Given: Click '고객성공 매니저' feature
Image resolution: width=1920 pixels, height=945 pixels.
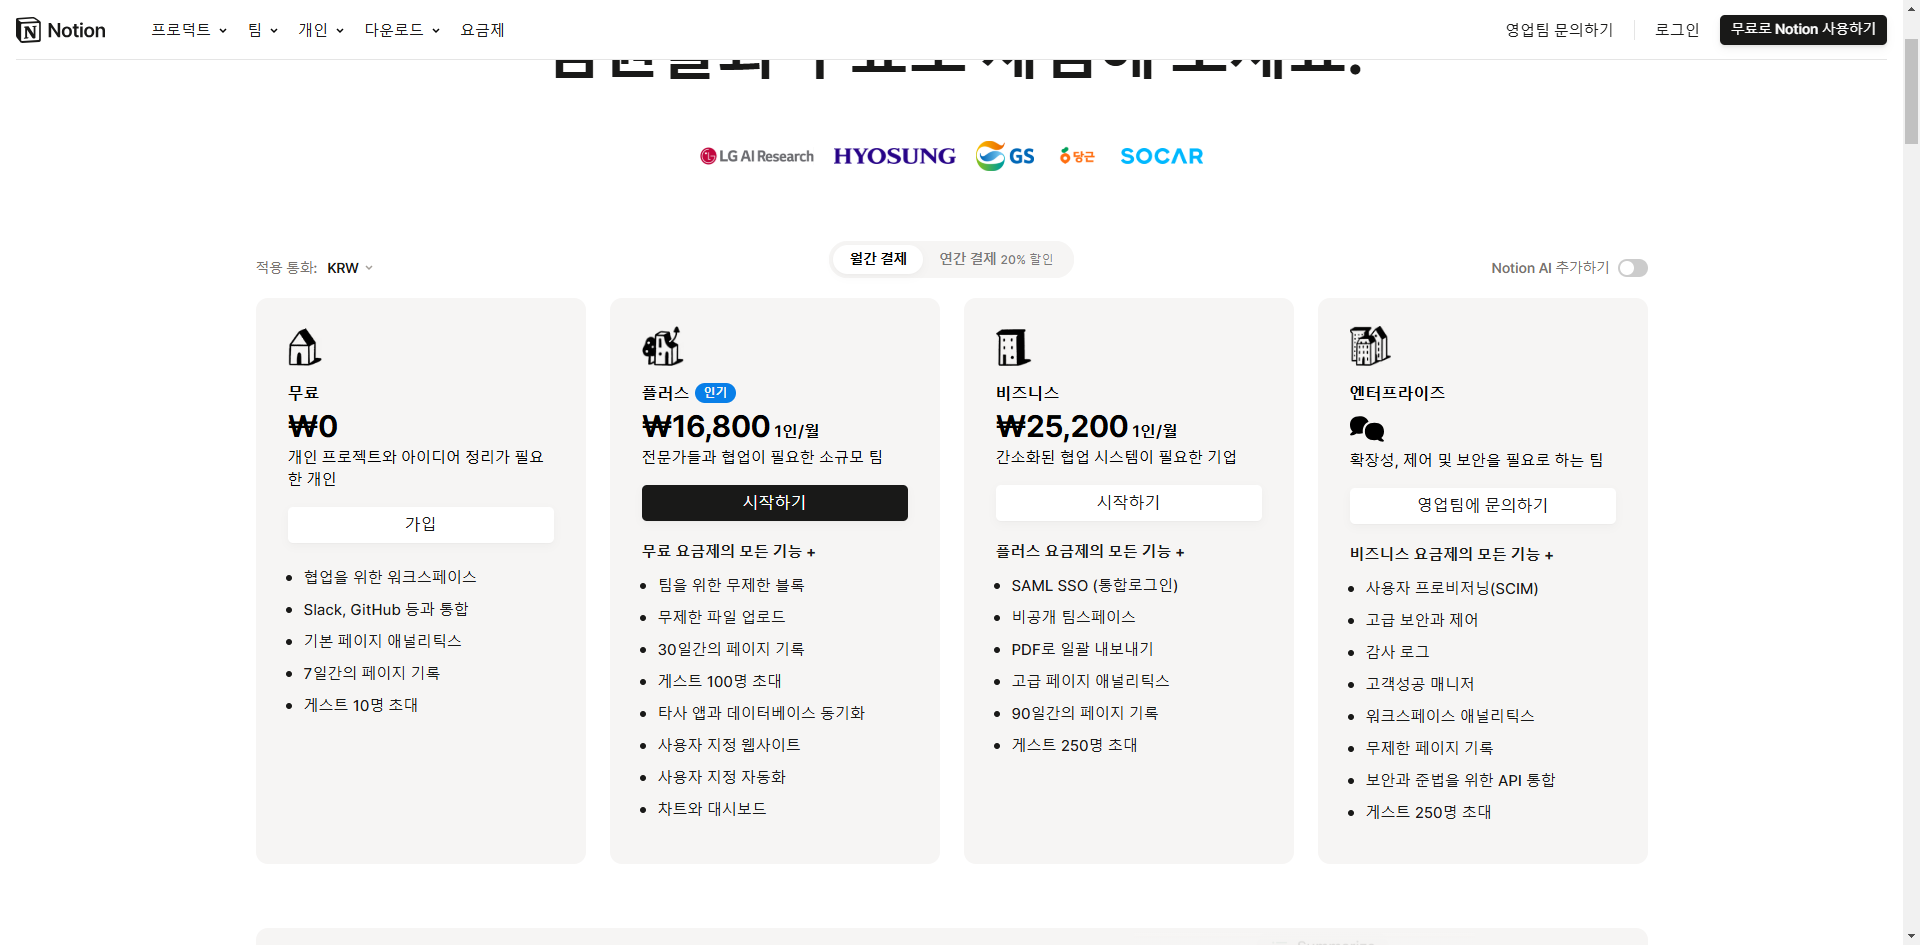Looking at the screenshot, I should (x=1420, y=684).
